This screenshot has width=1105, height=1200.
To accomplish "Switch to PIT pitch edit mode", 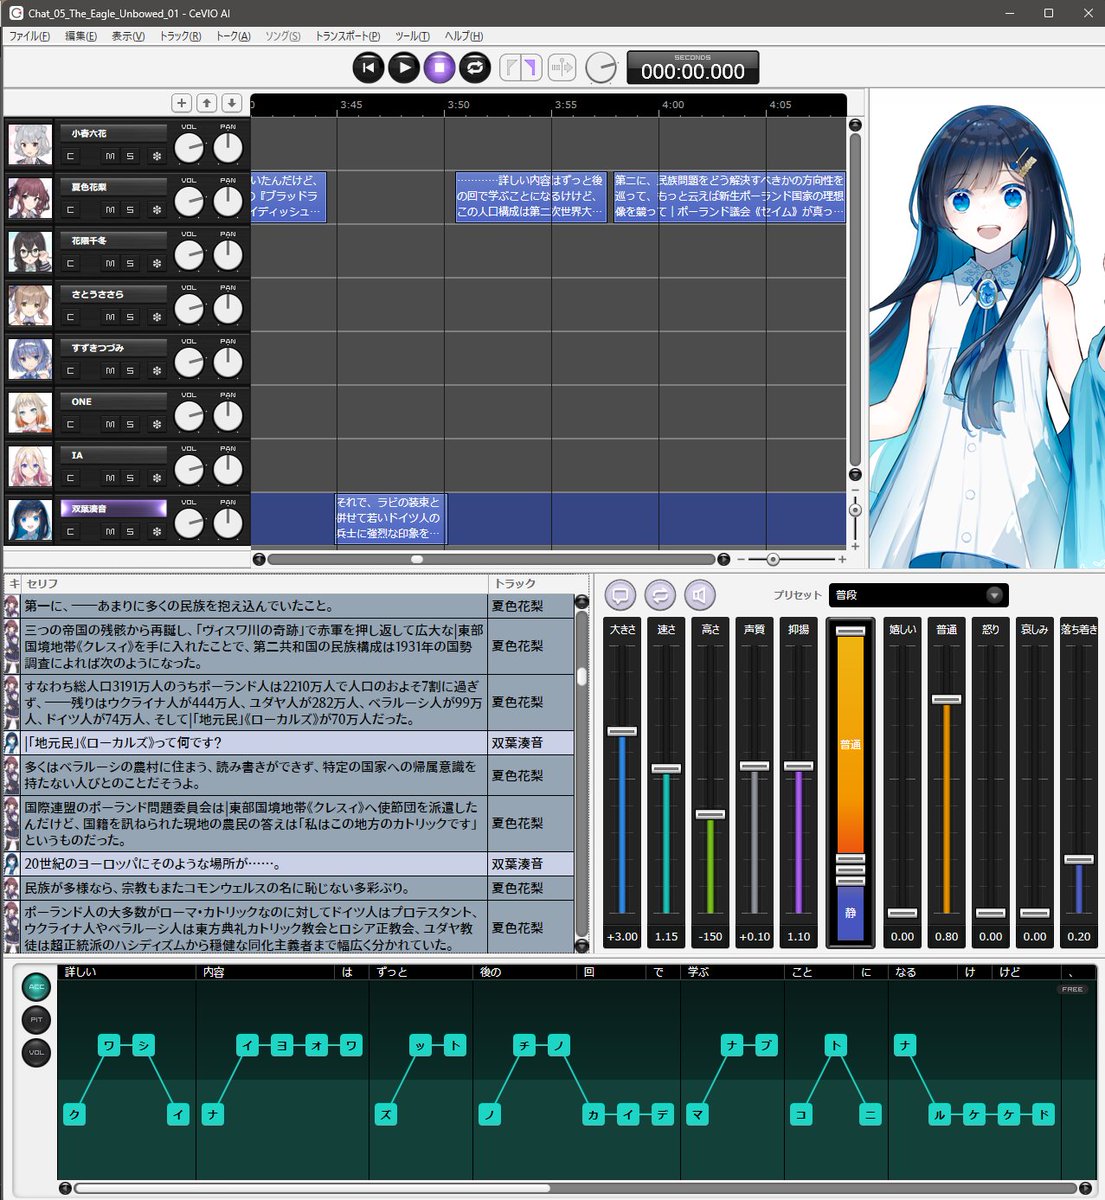I will 37,1020.
